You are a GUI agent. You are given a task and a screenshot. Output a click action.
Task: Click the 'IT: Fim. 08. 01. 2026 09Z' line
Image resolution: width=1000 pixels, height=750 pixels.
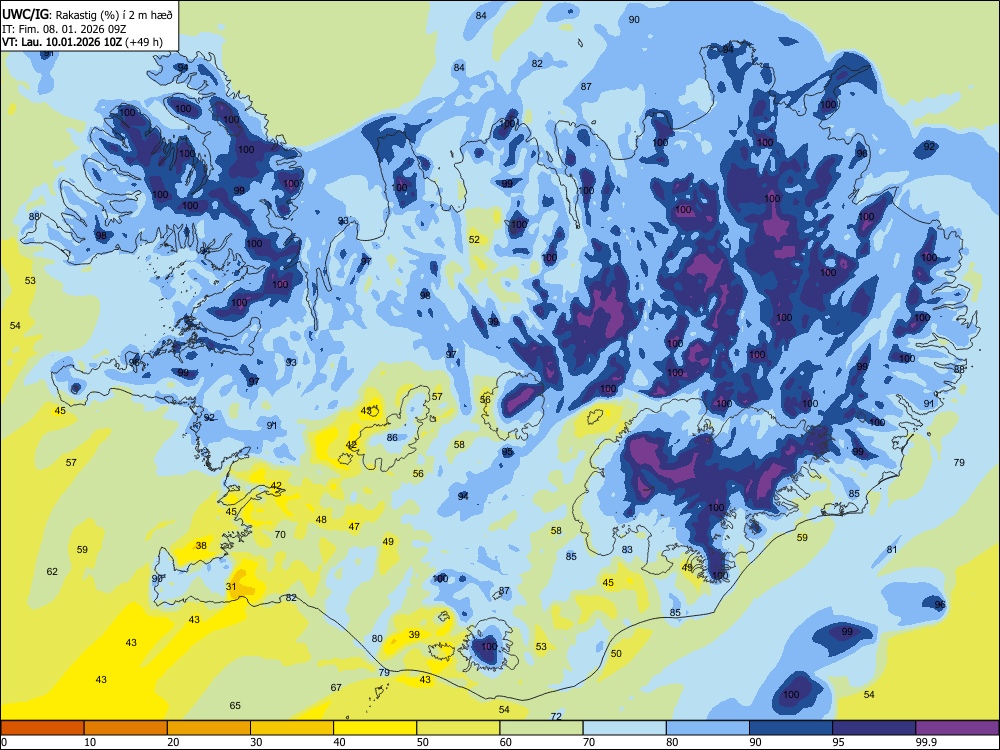coord(64,29)
